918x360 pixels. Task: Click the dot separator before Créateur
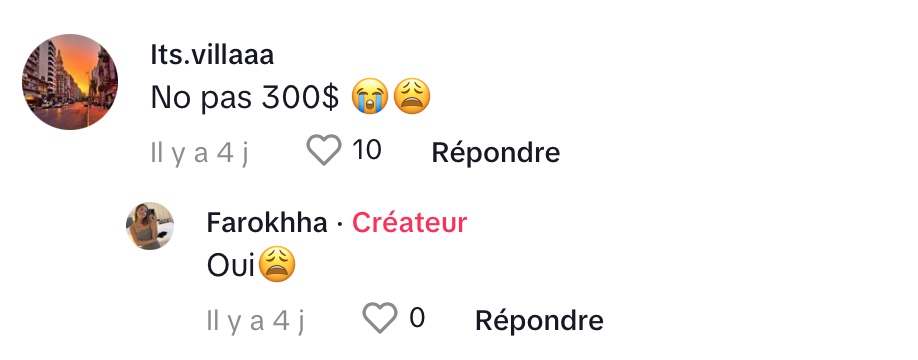(x=340, y=224)
